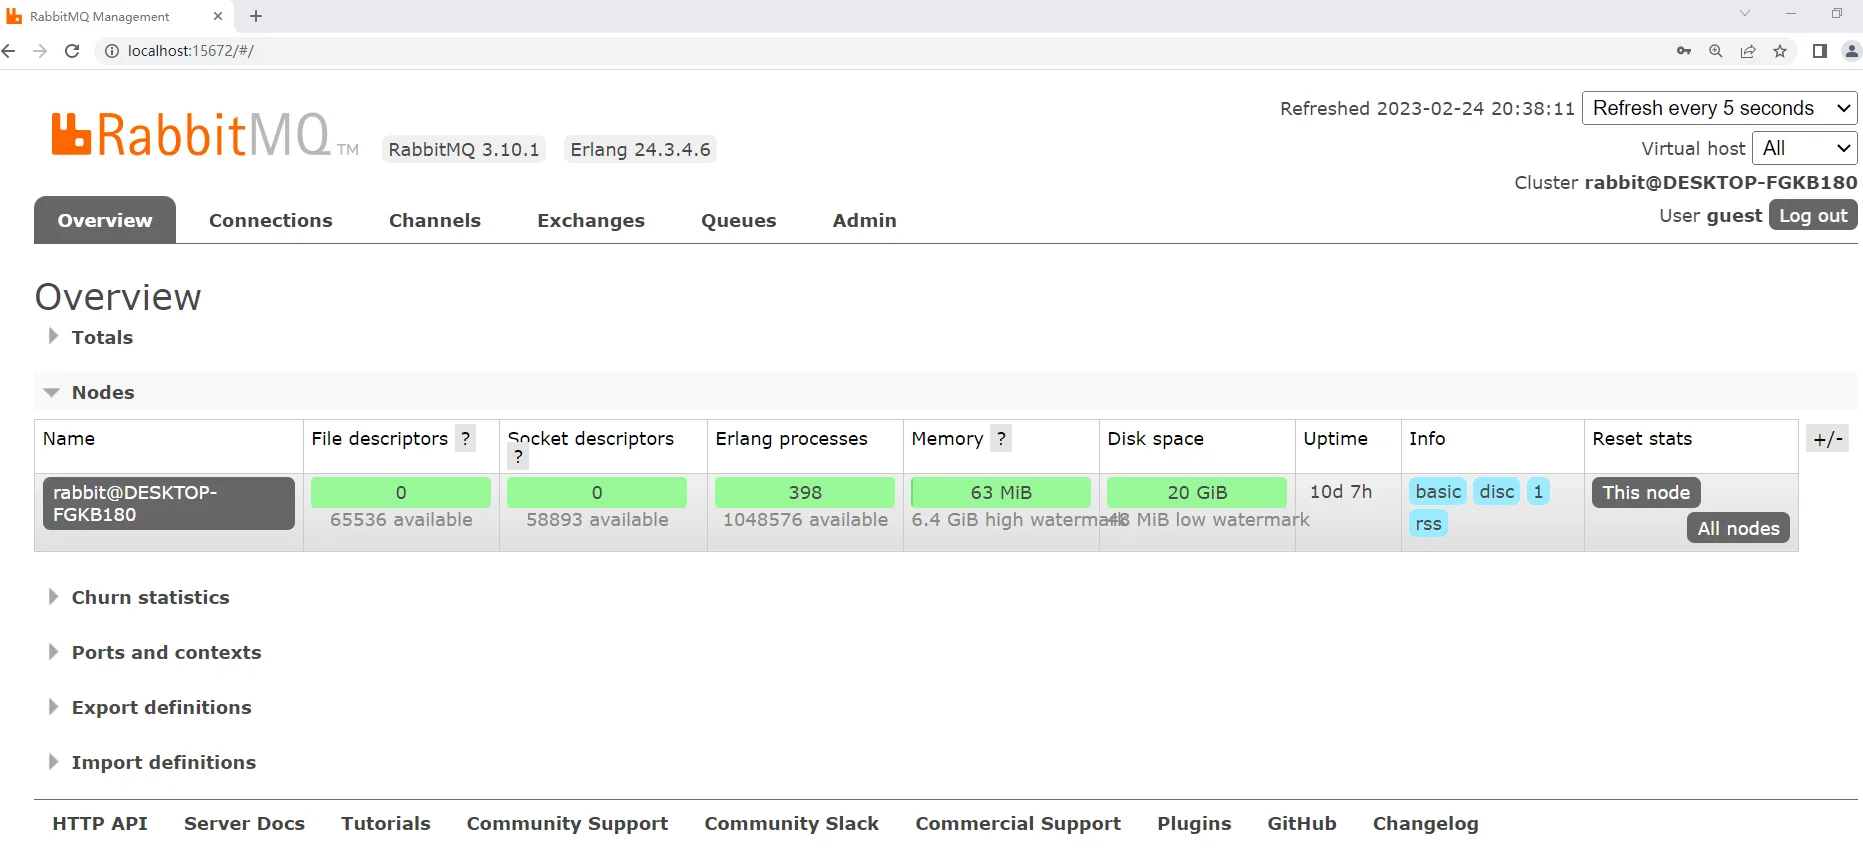
Task: Open the Tutorials footer link
Action: coord(386,823)
